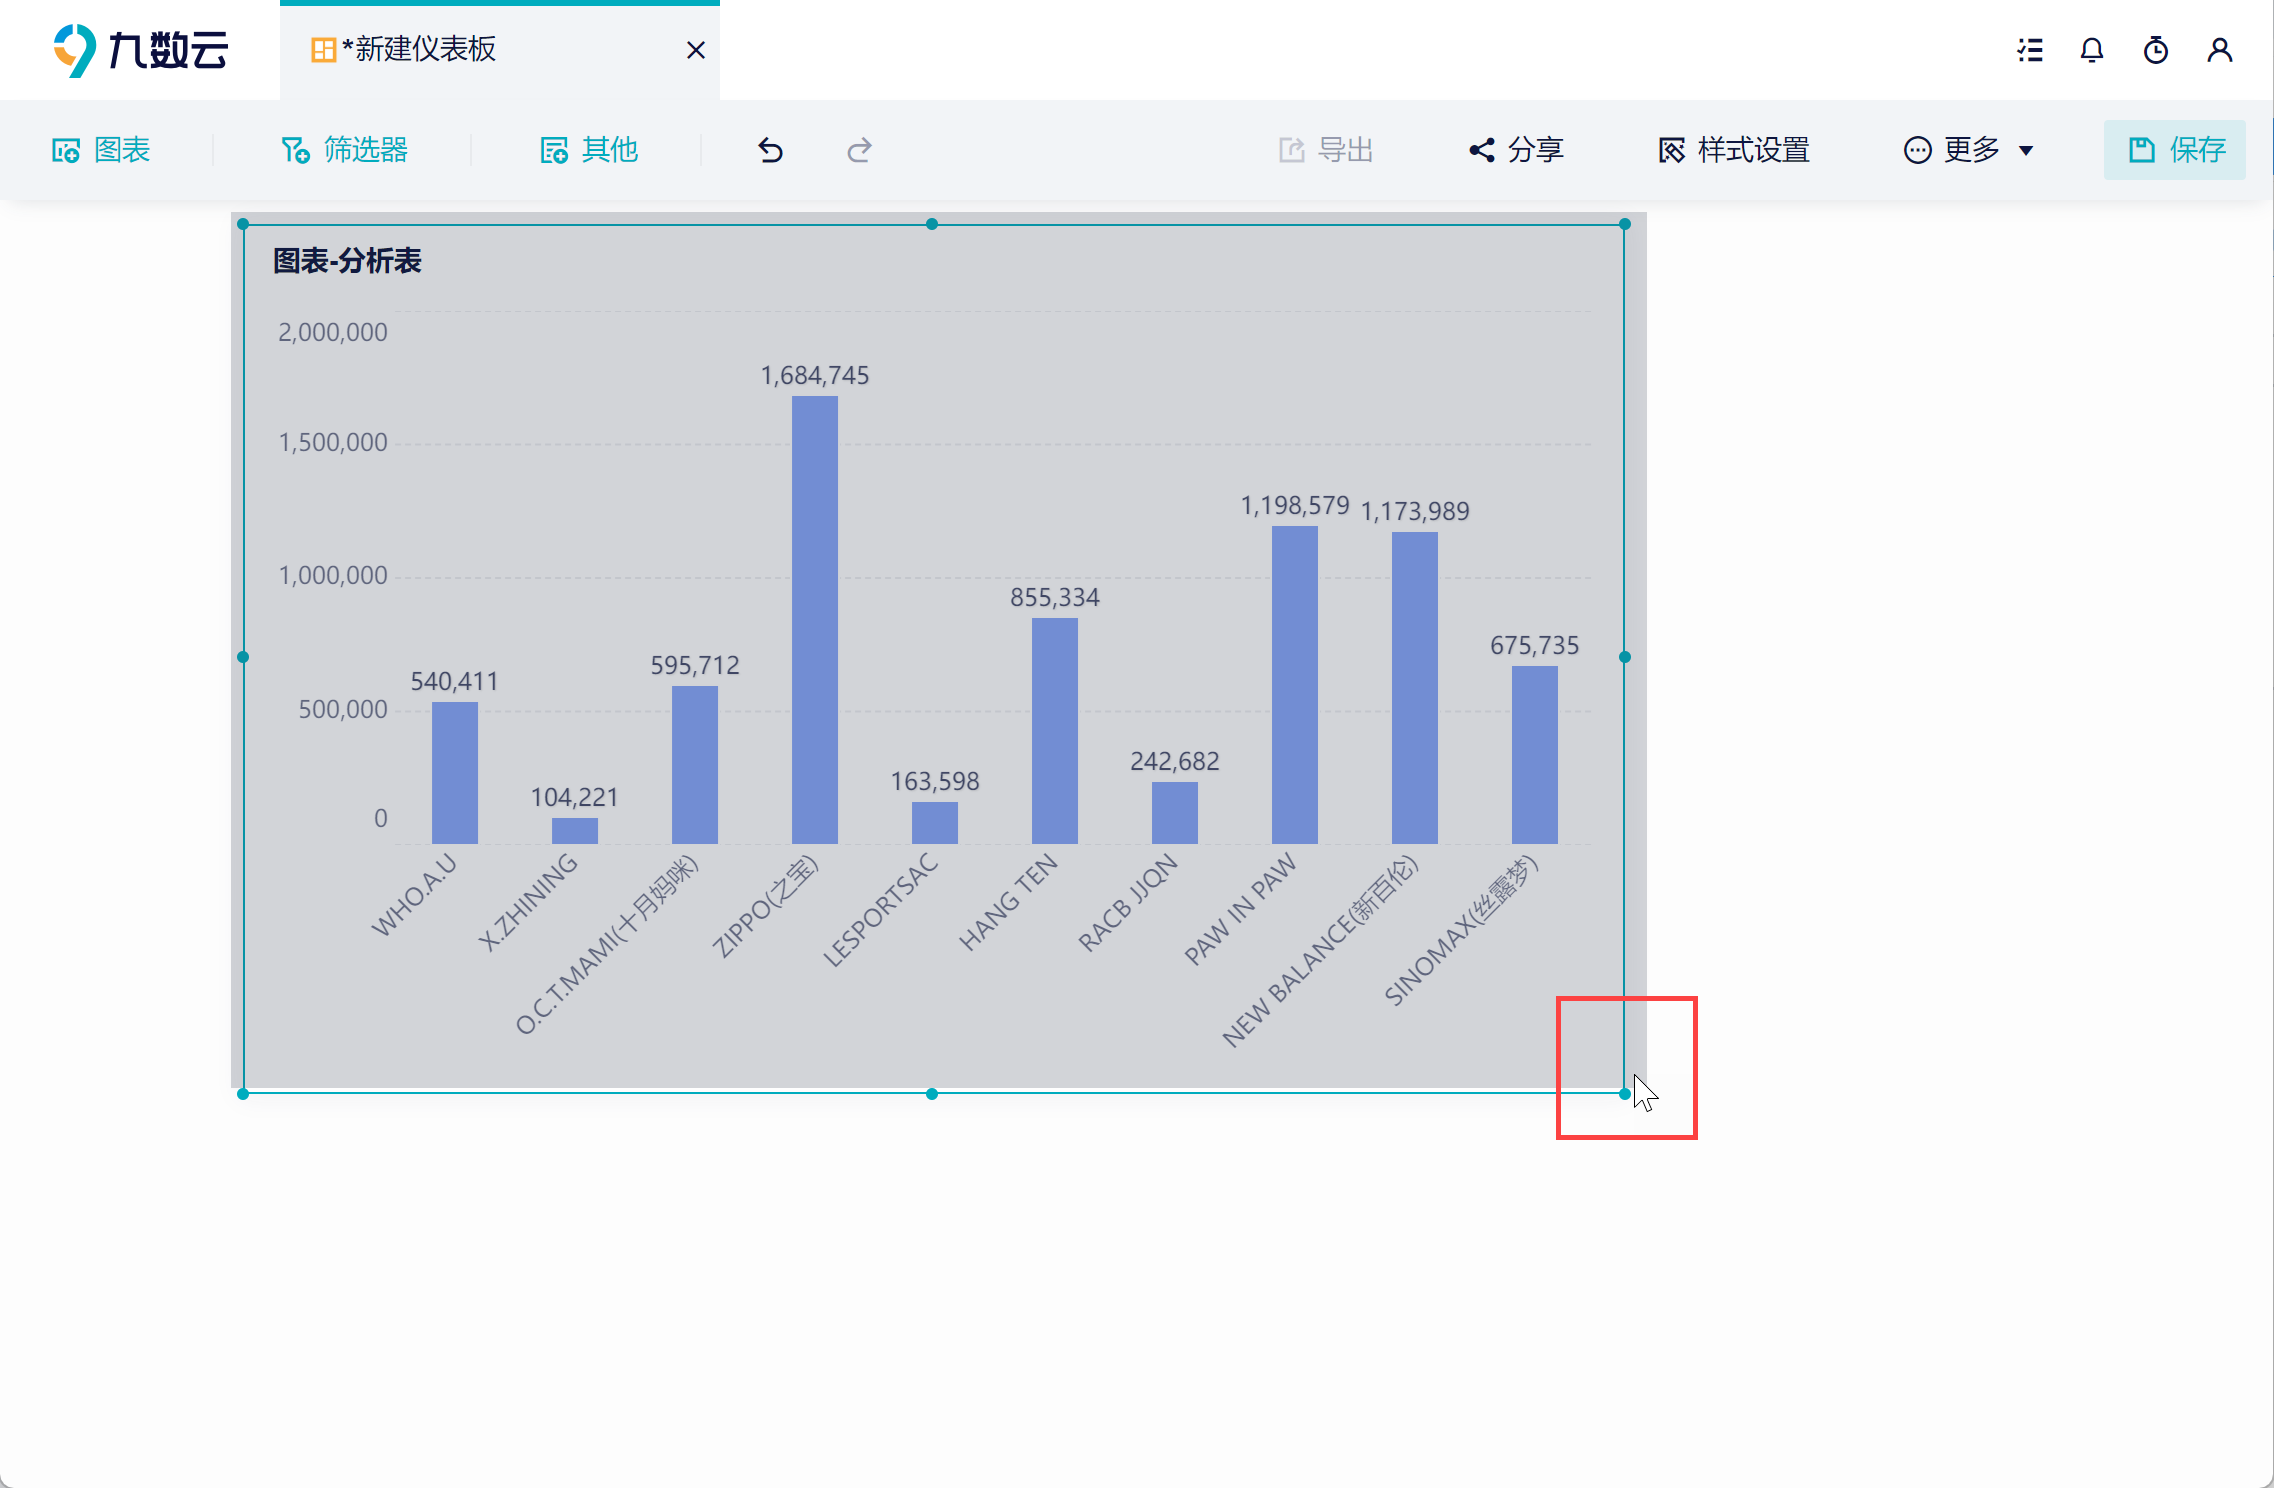Click the top-left chart resize handle
This screenshot has height=1488, width=2274.
[x=243, y=224]
